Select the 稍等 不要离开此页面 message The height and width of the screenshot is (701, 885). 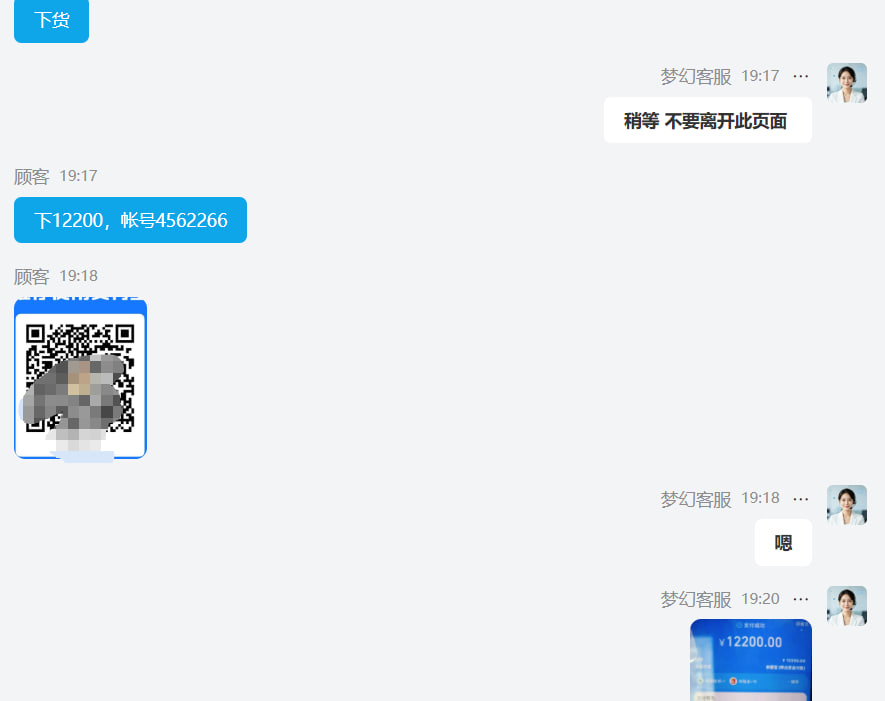(x=707, y=120)
